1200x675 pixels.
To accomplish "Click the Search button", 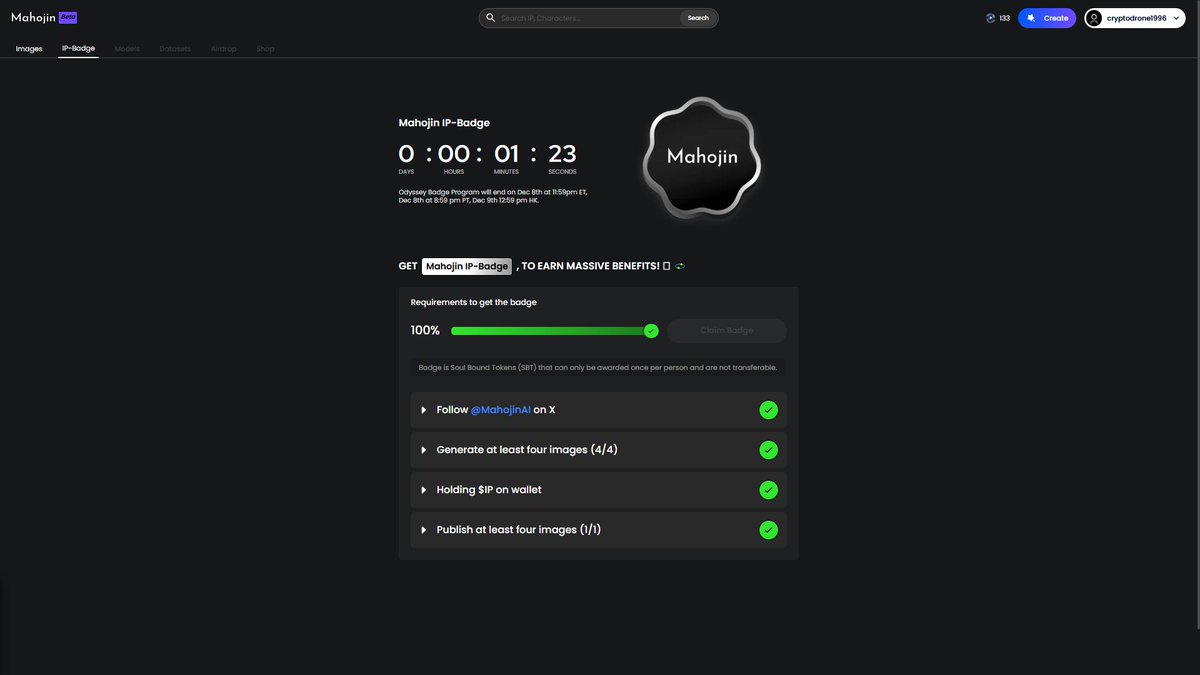I will pyautogui.click(x=698, y=18).
